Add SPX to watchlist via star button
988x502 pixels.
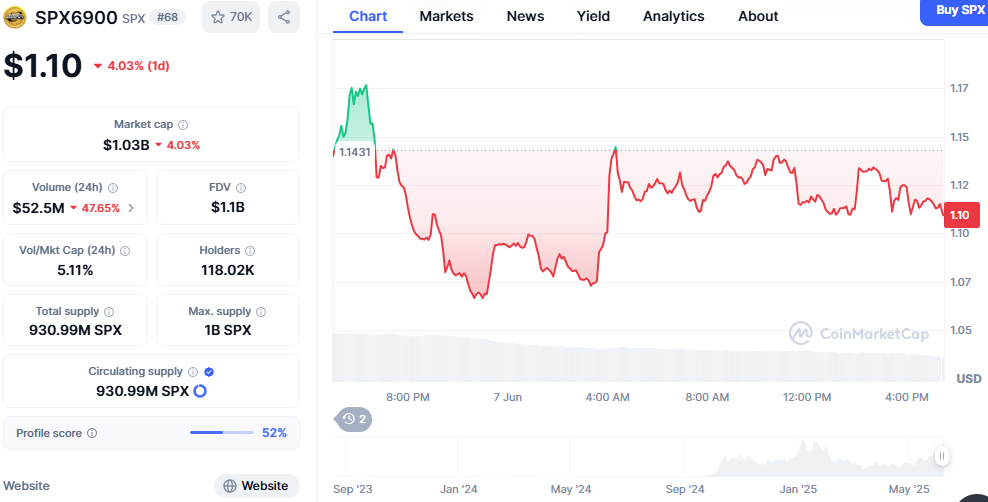pyautogui.click(x=231, y=17)
